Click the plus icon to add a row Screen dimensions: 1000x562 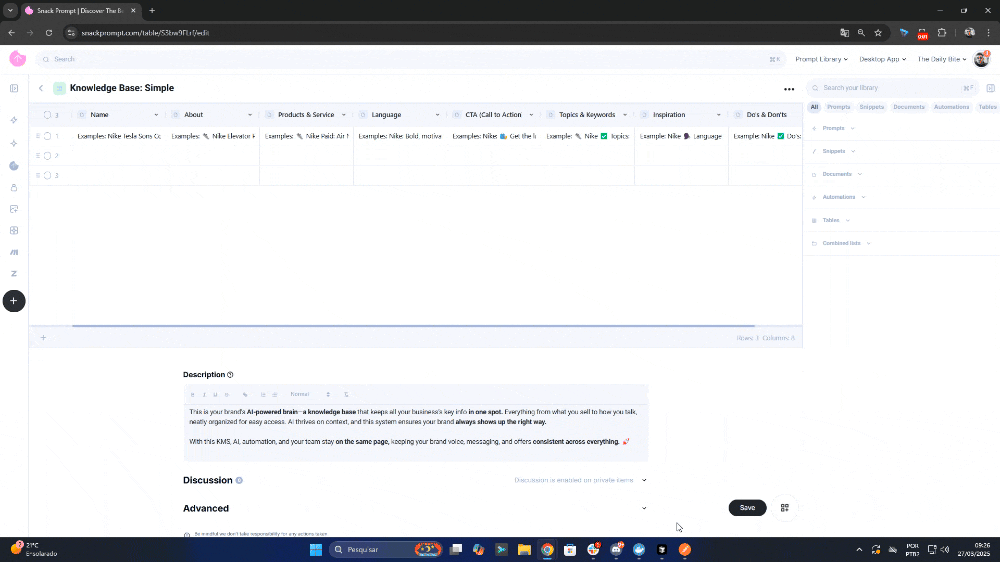tap(43, 337)
